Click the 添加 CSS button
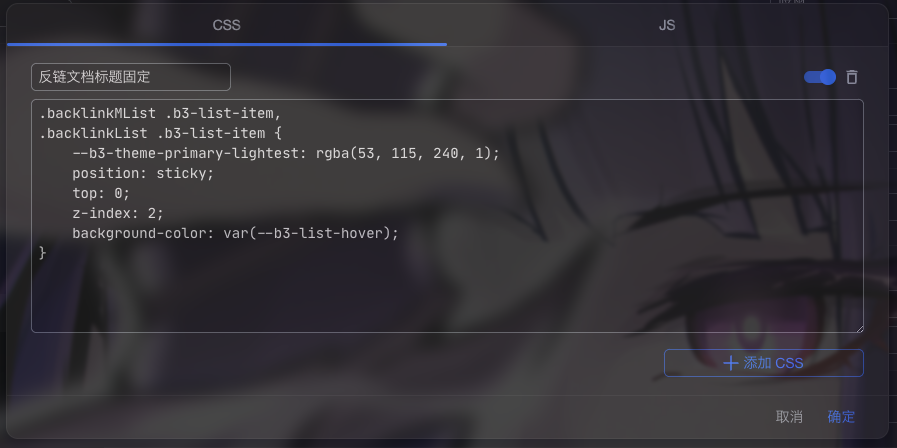 tap(764, 363)
